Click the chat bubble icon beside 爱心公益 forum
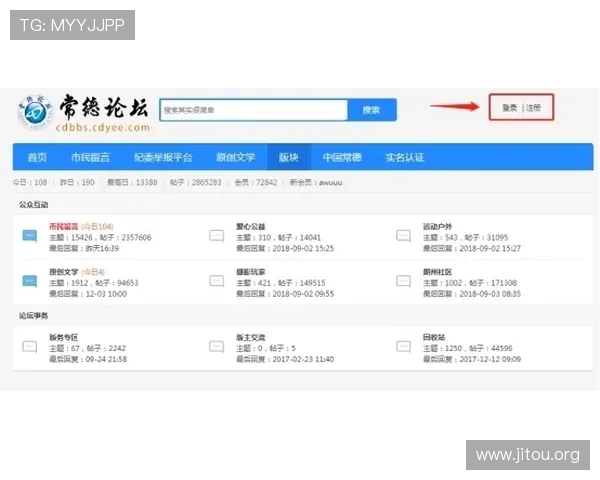The height and width of the screenshot is (480, 600). [x=217, y=236]
